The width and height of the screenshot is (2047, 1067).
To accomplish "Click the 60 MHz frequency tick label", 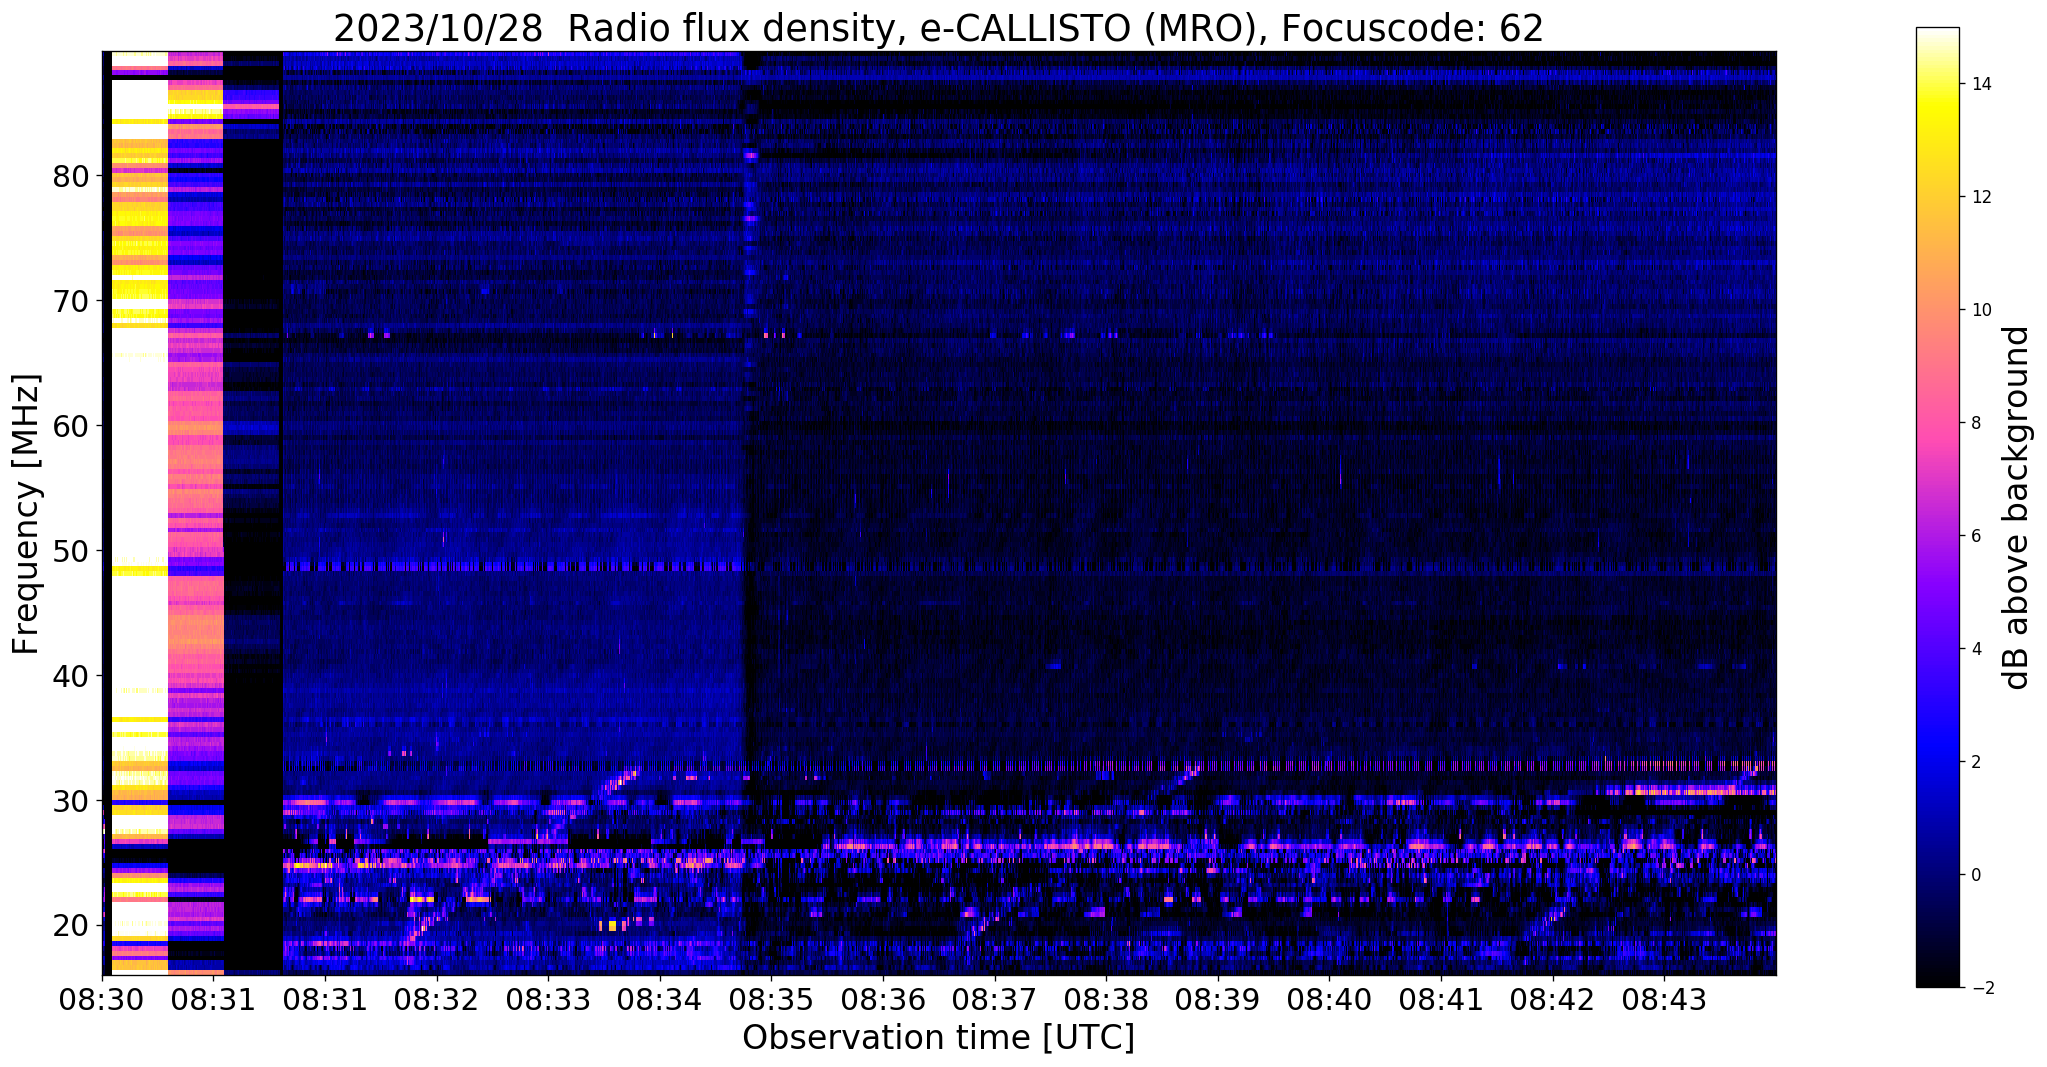I will [x=71, y=427].
